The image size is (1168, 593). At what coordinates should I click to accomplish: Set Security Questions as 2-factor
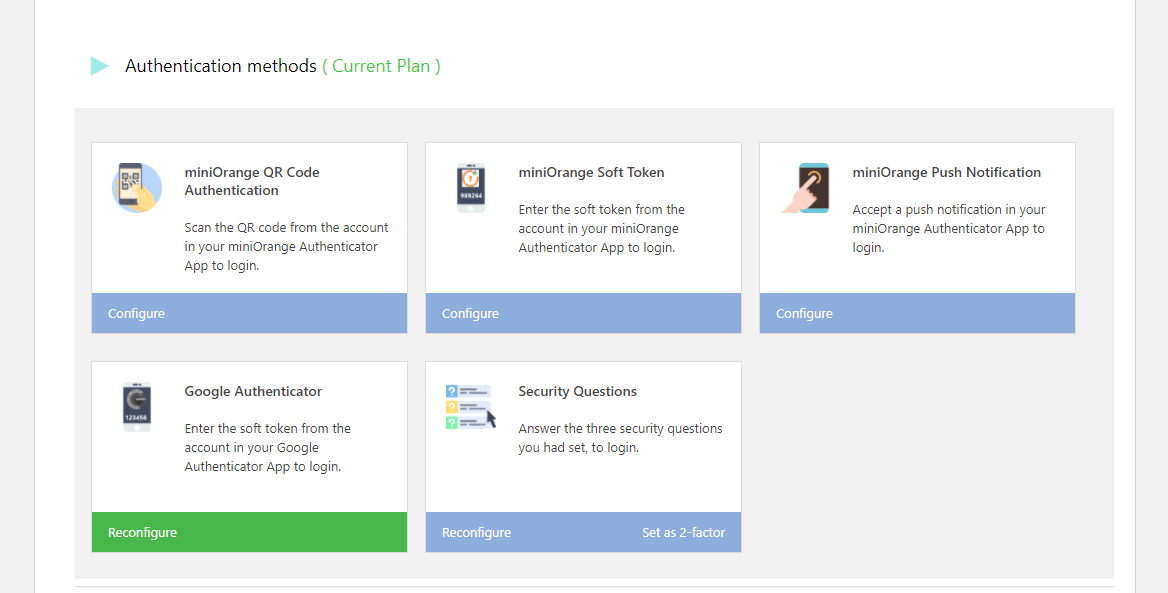coord(683,533)
